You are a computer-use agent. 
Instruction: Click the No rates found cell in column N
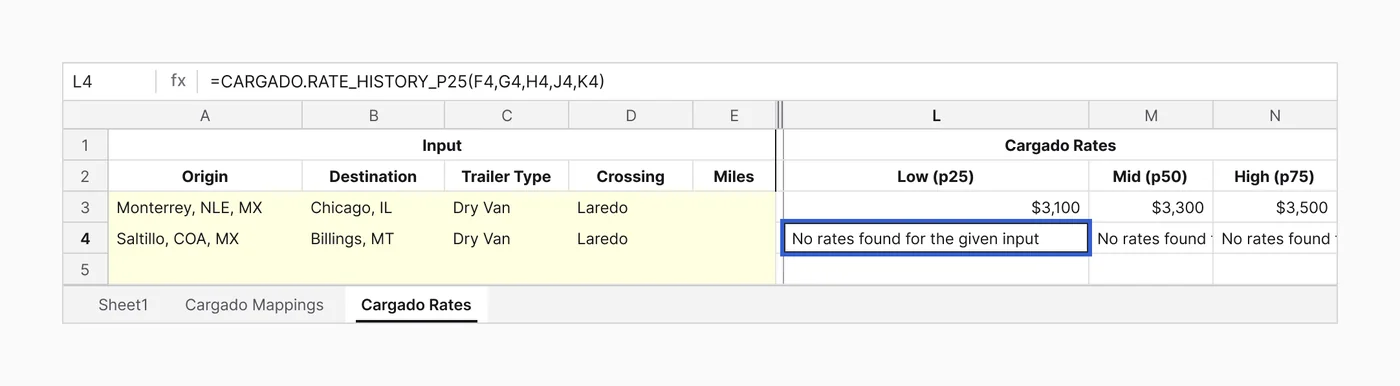tap(1275, 239)
